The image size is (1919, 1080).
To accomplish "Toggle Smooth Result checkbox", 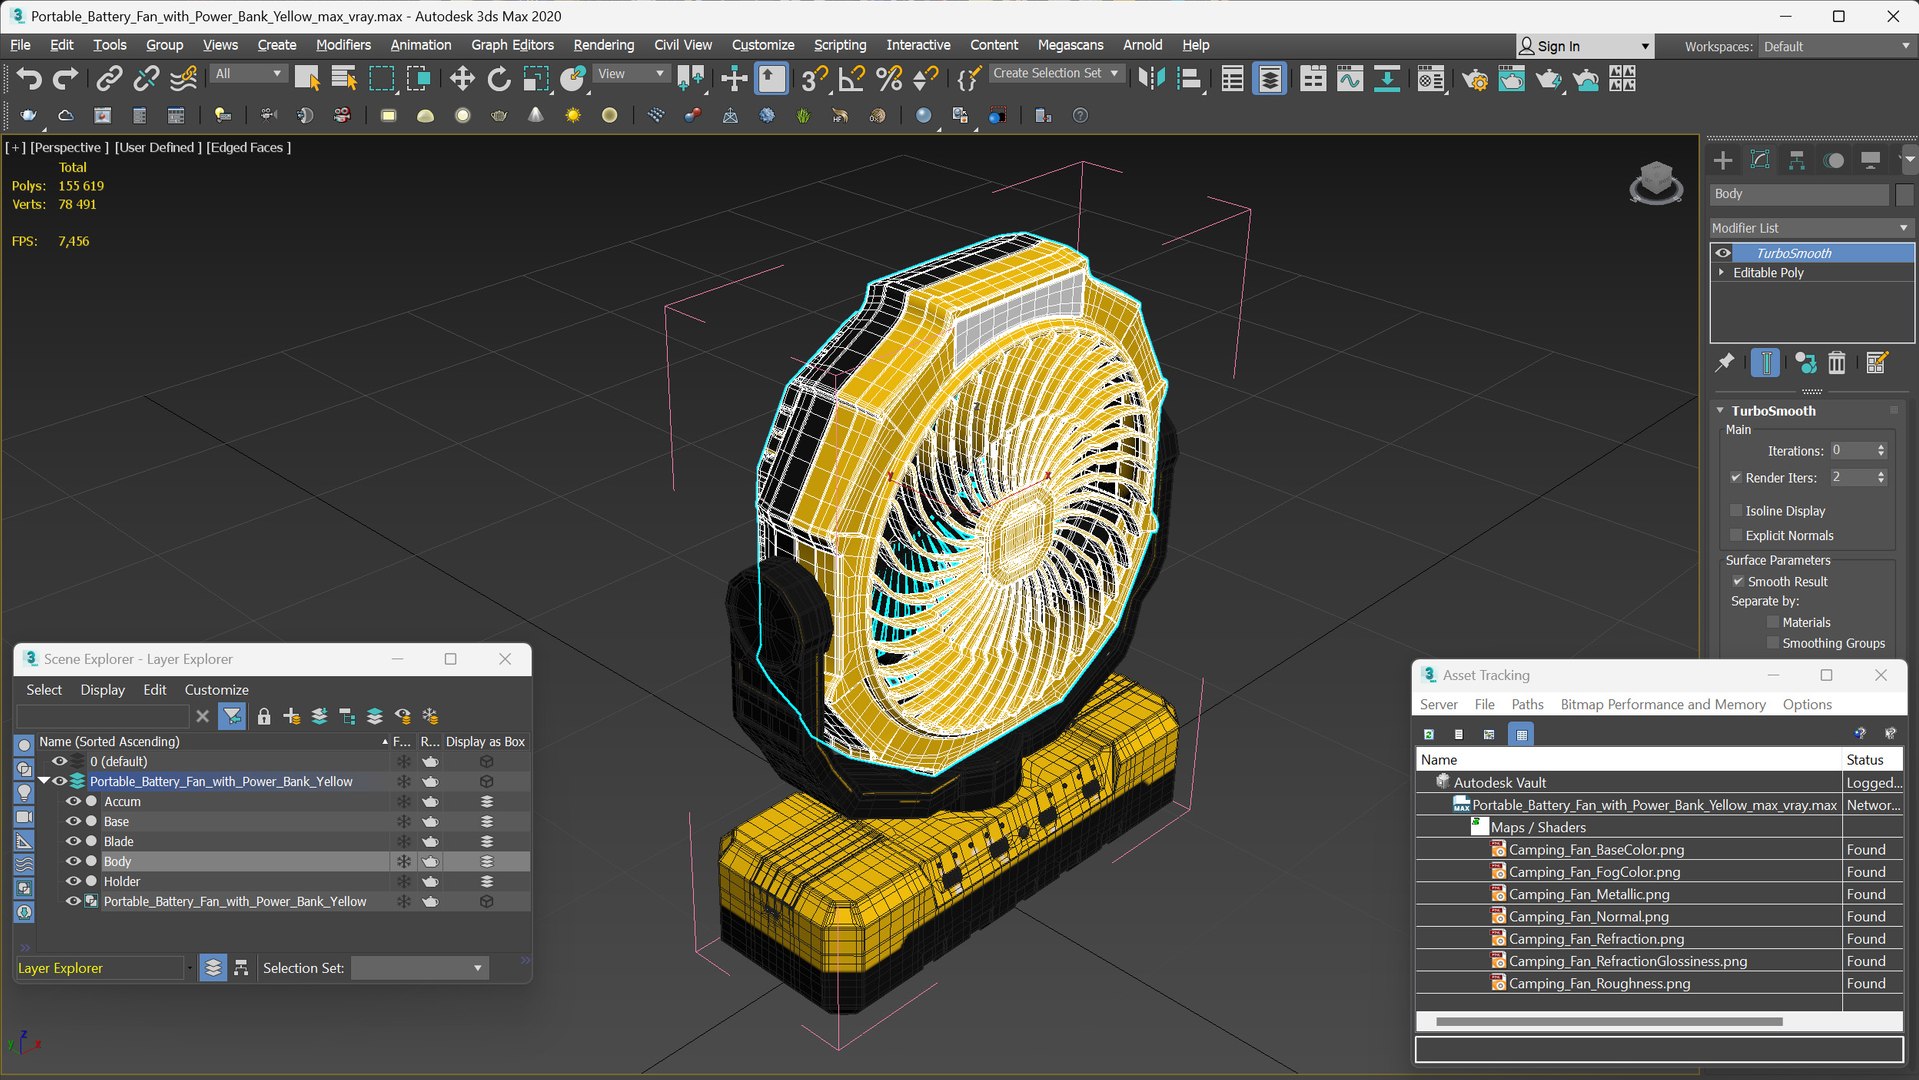I will pos(1738,582).
